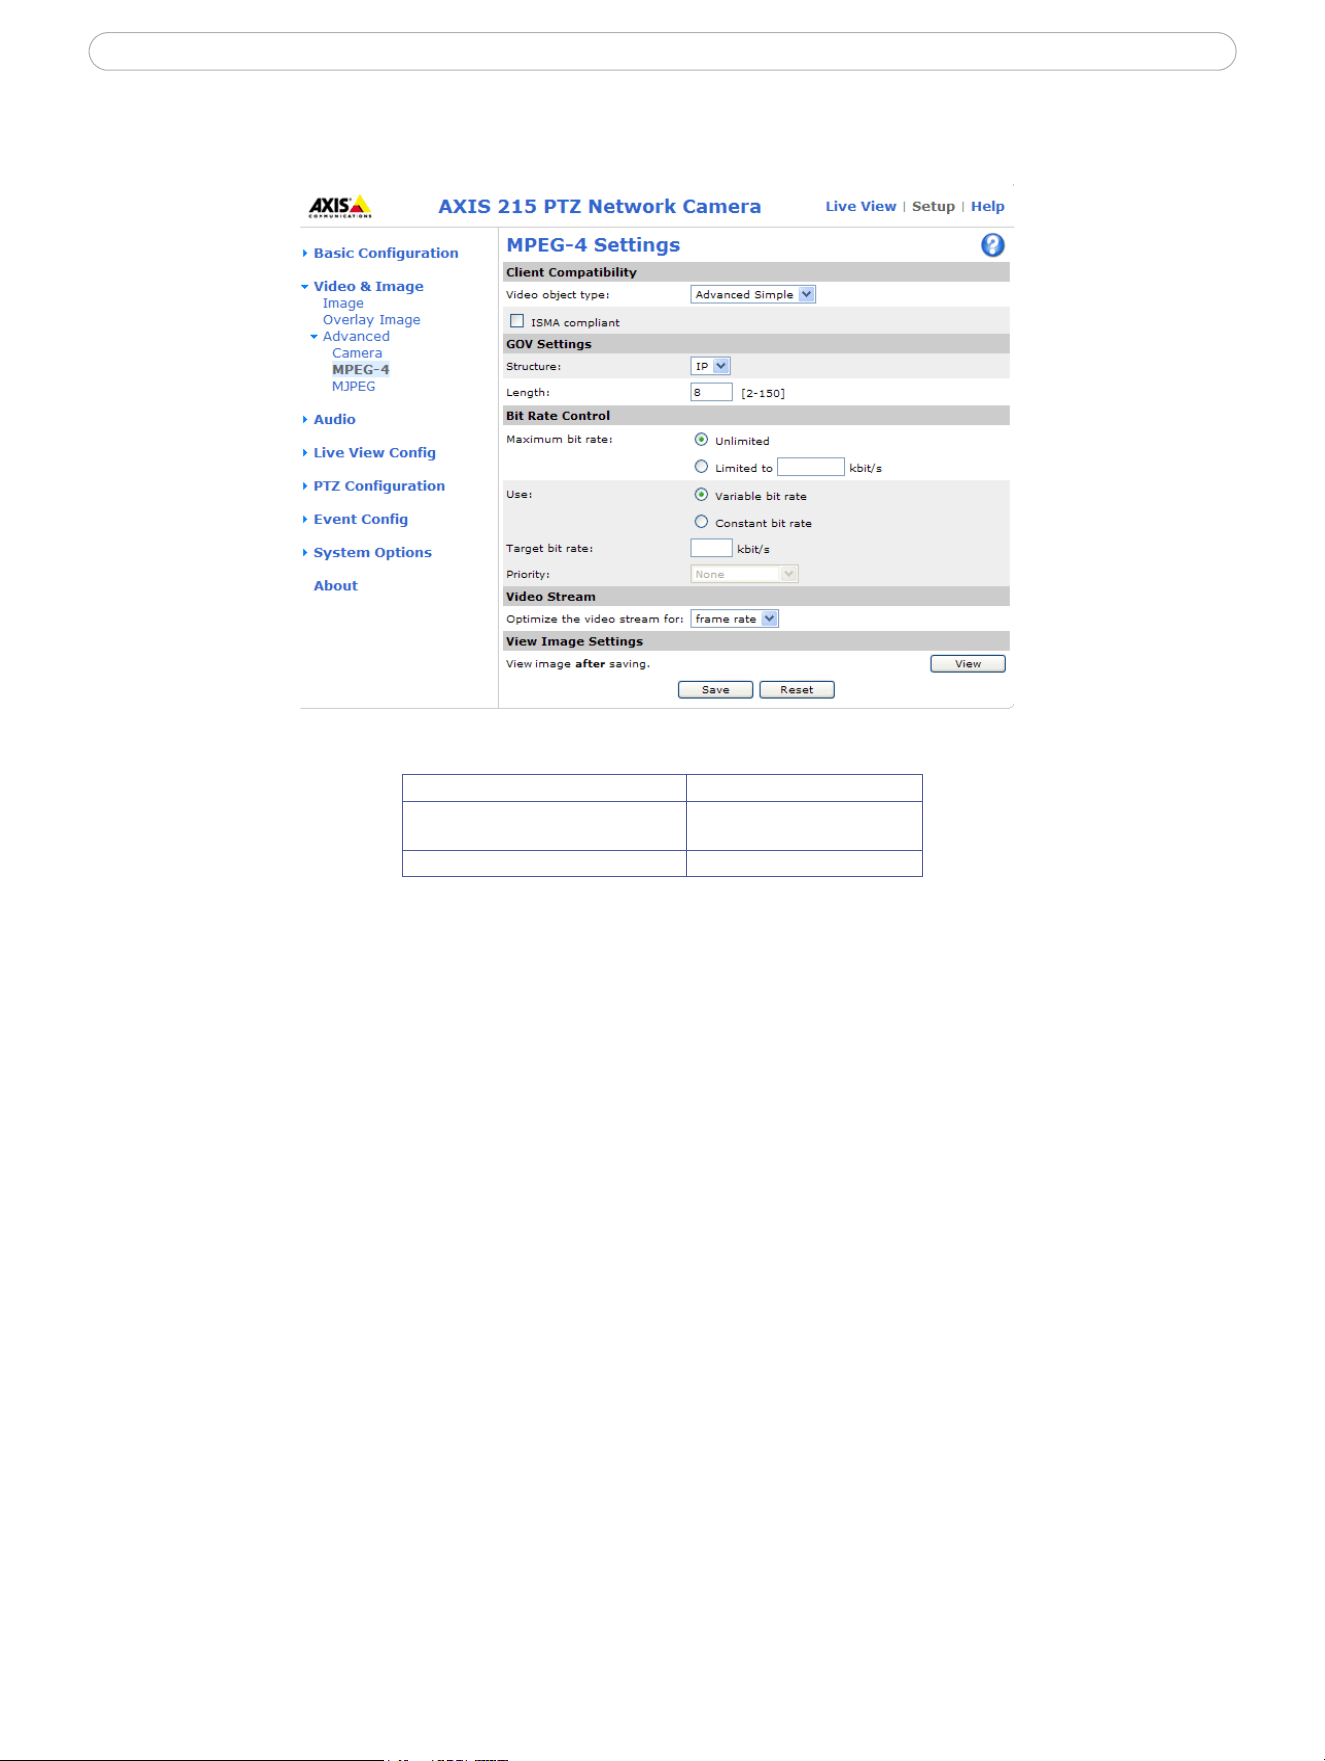
Task: Choose Constant bit rate
Action: click(701, 522)
